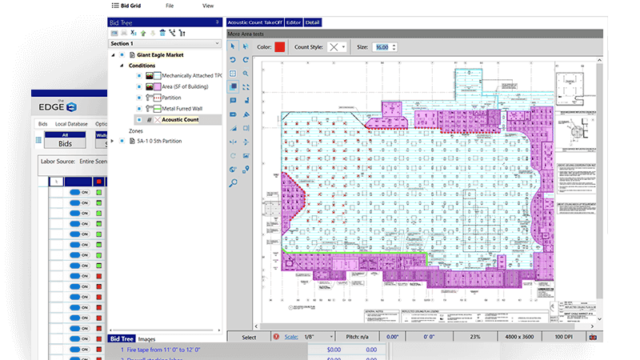Toggle the checkbox for Area (SF of Building)
The width and height of the screenshot is (640, 360).
pos(139,87)
